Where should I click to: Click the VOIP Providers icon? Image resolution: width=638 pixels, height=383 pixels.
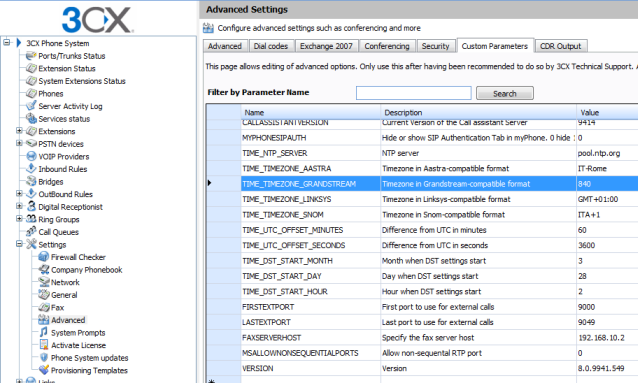(x=31, y=156)
